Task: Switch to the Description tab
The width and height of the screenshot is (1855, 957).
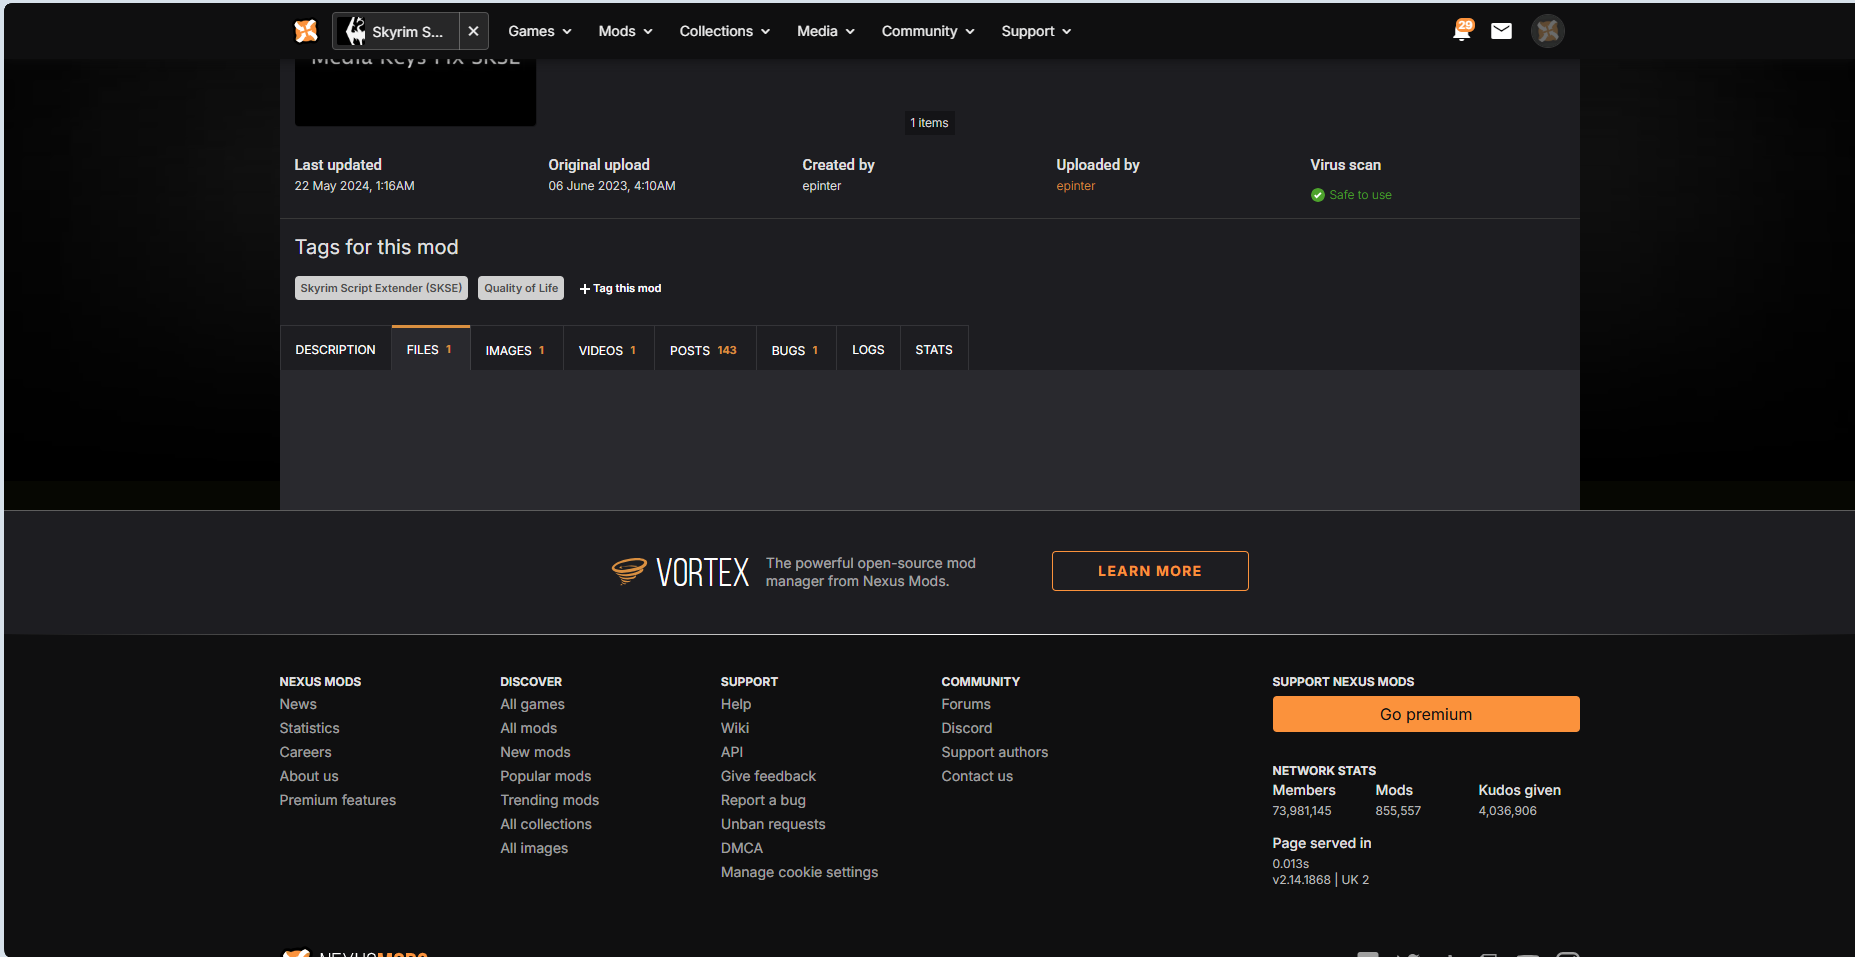Action: click(336, 349)
